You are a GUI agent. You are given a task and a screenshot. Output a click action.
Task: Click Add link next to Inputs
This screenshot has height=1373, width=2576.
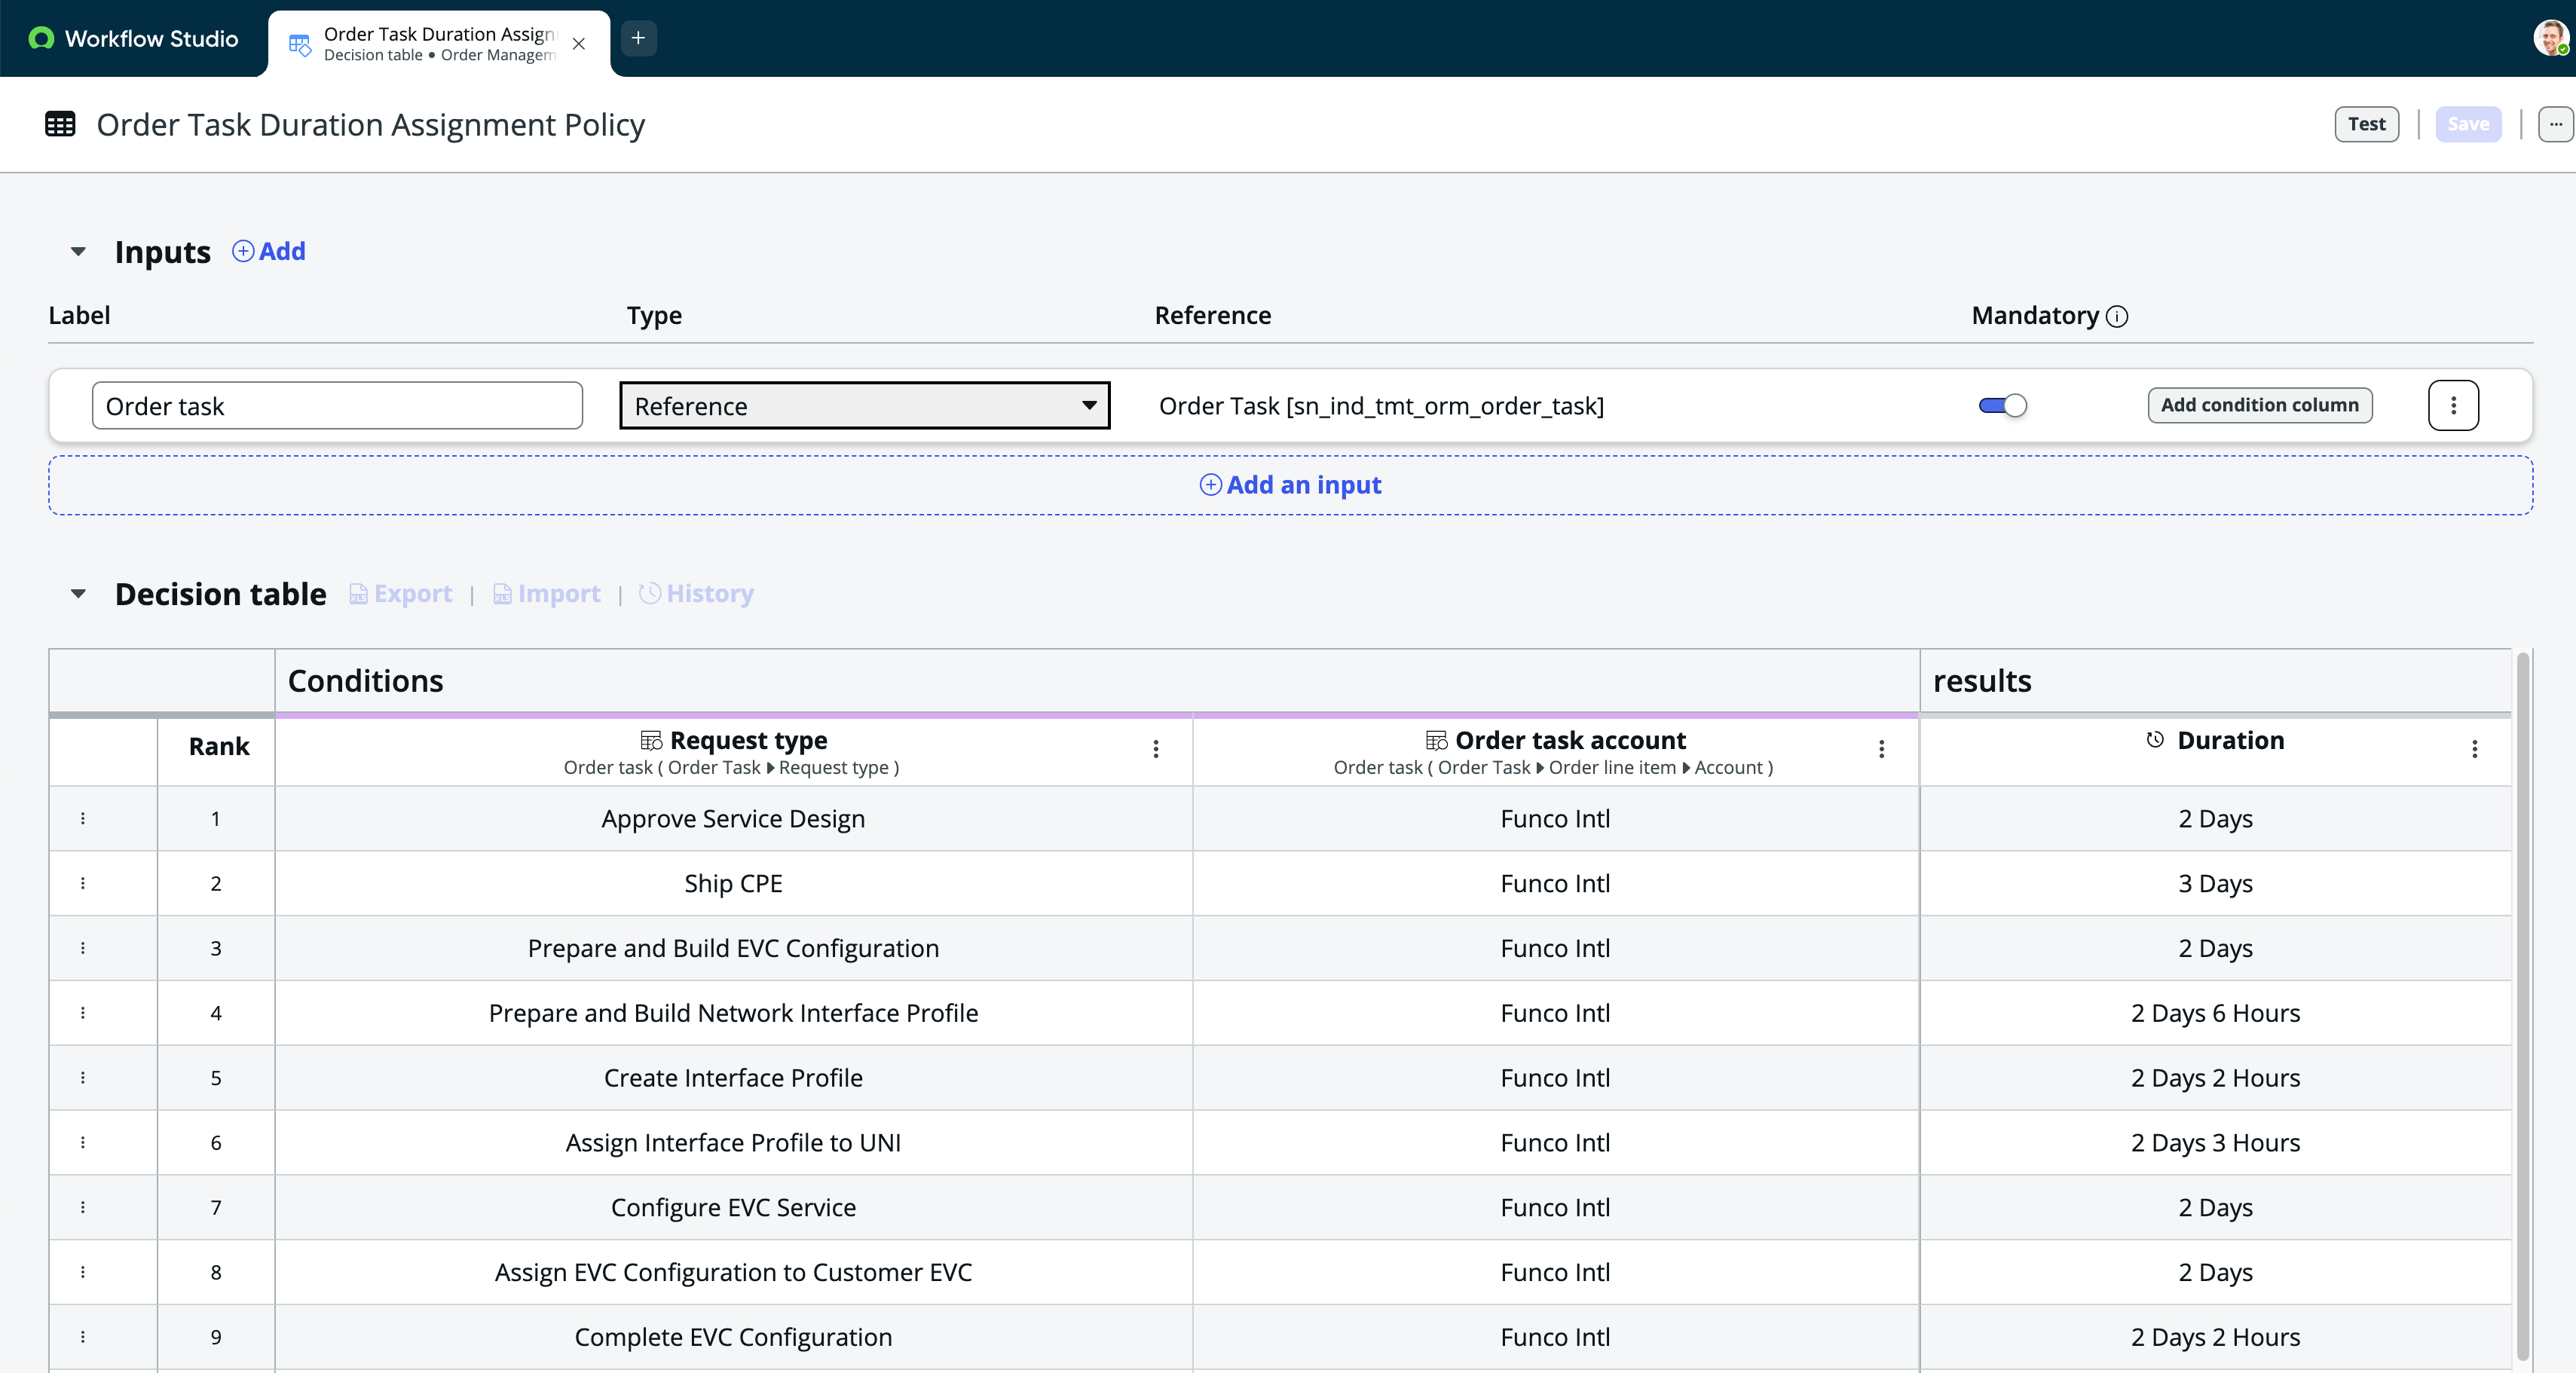click(x=269, y=251)
